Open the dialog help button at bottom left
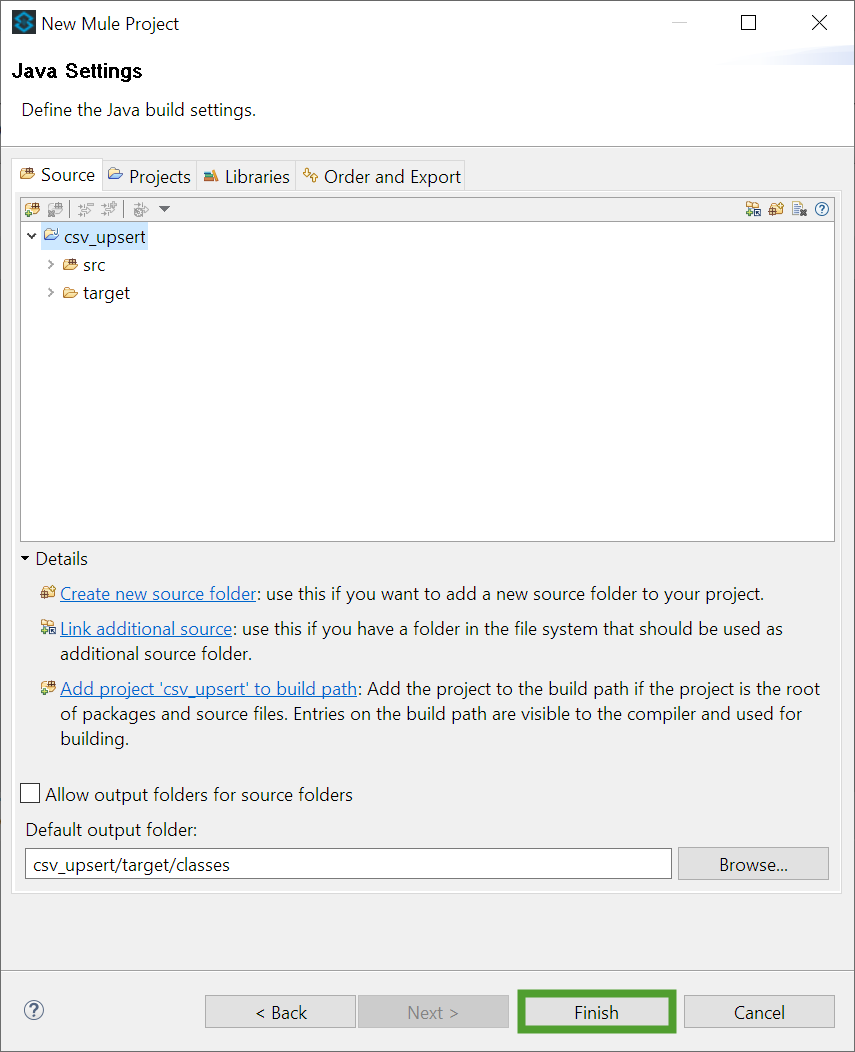 (34, 1010)
